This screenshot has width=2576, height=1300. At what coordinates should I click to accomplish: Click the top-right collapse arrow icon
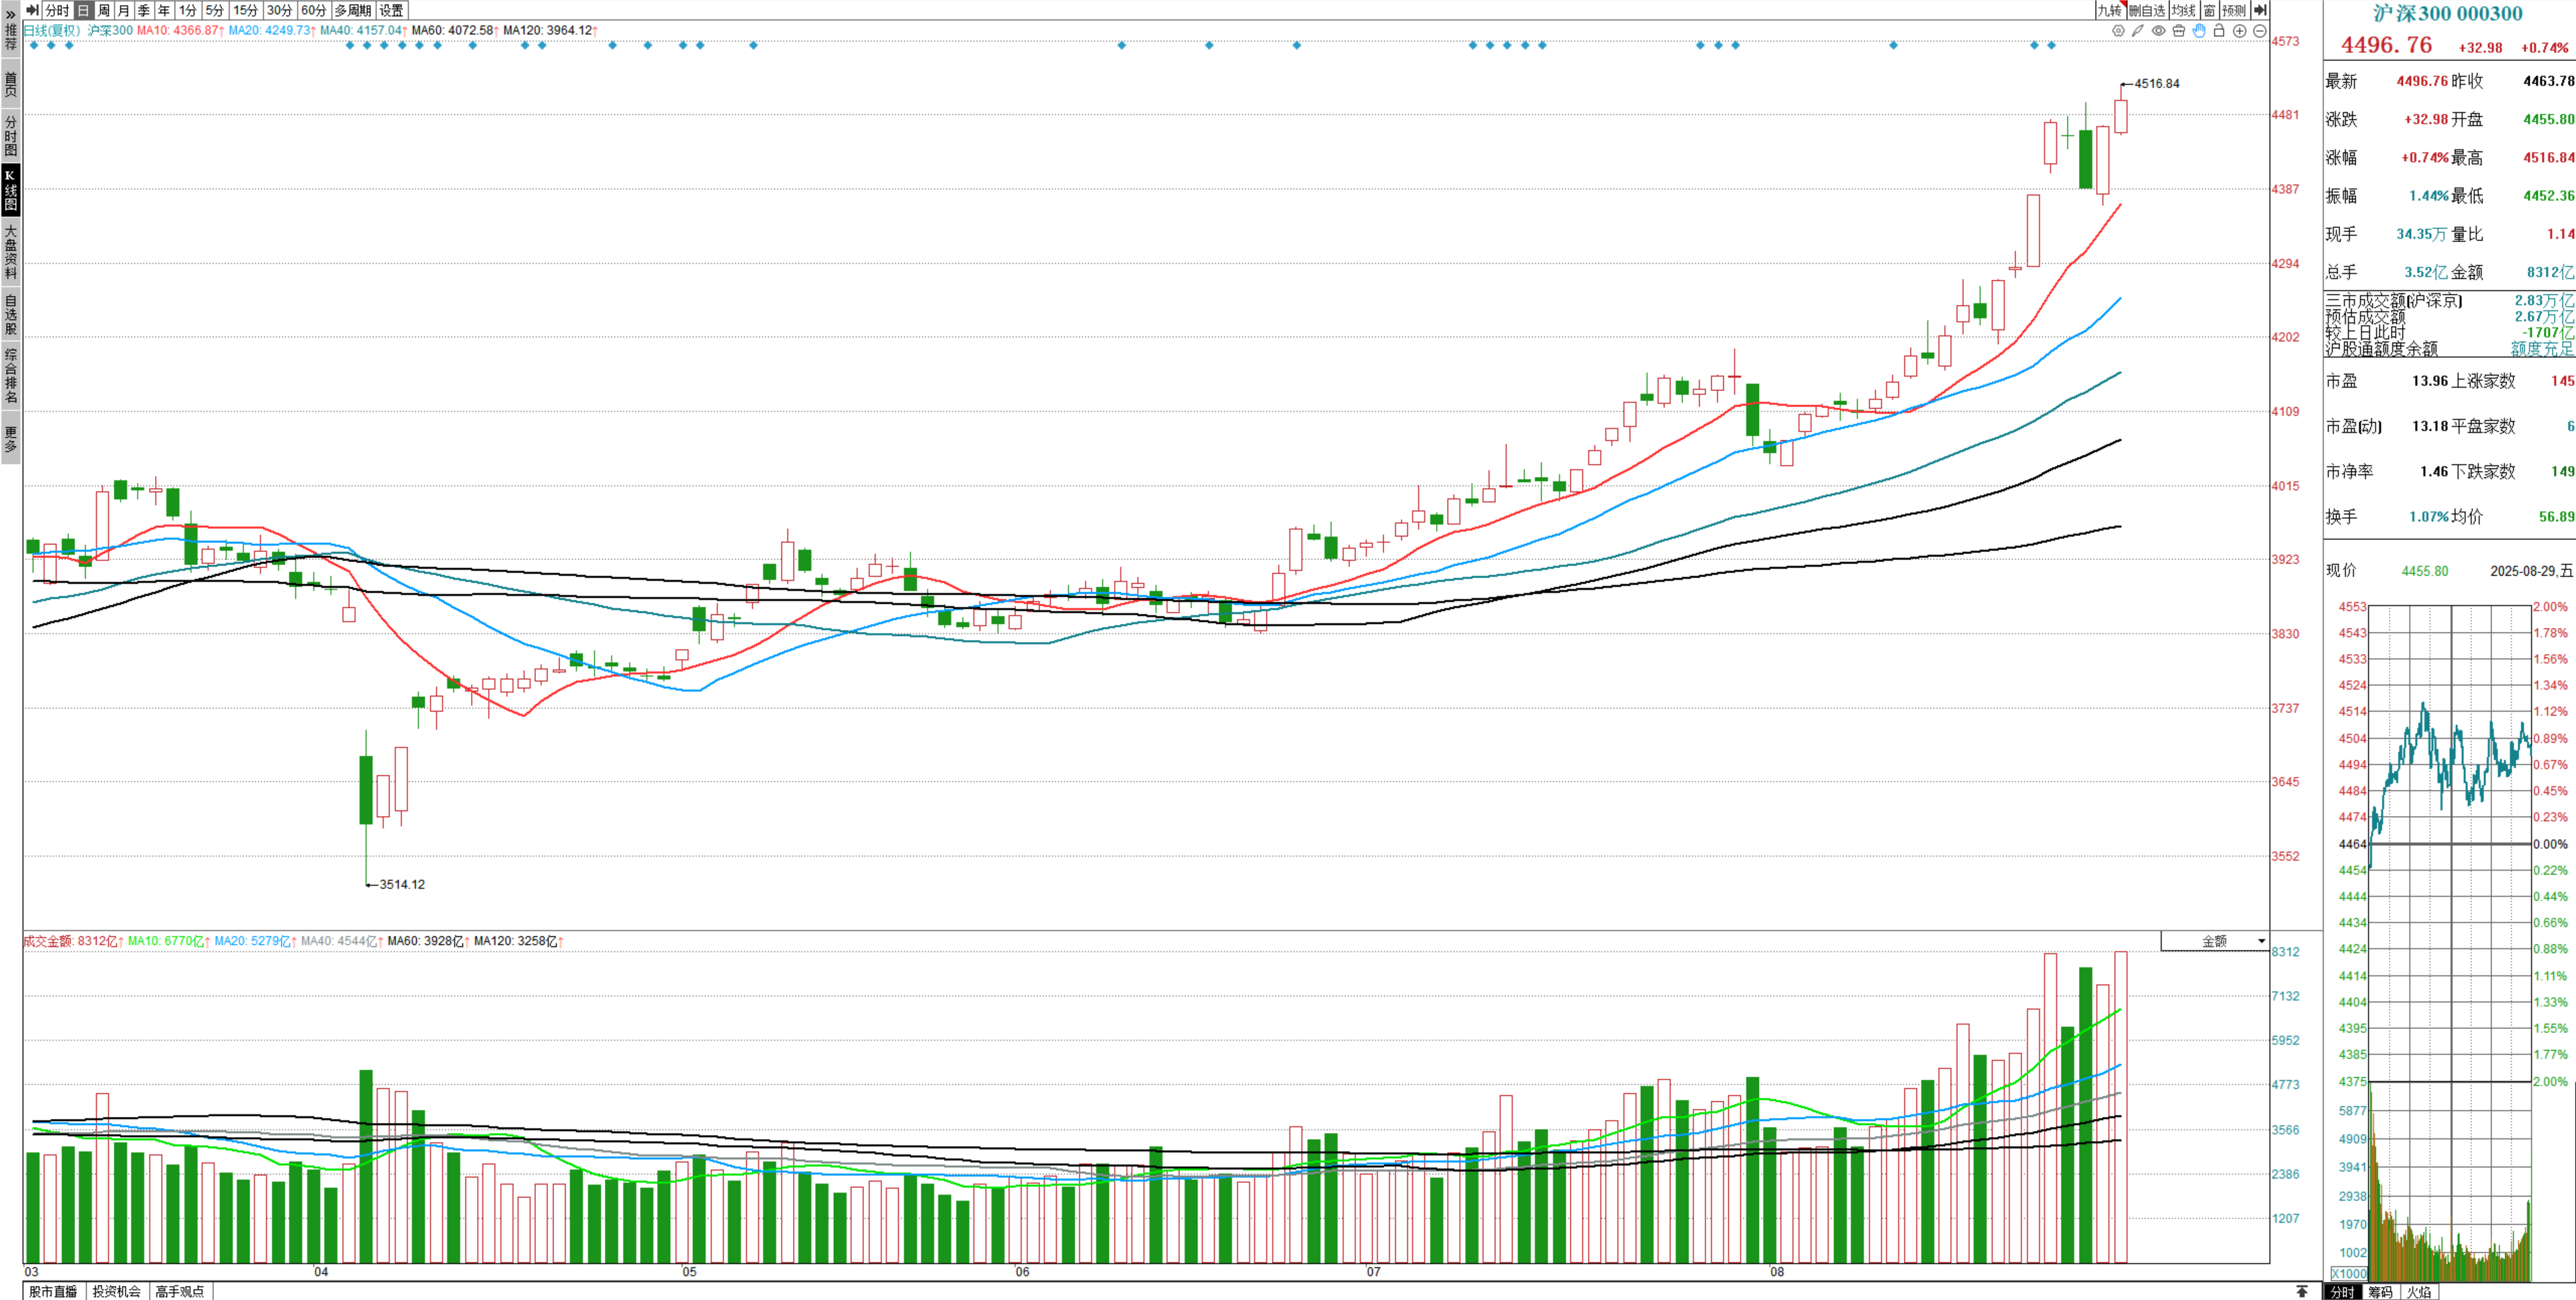tap(2260, 10)
